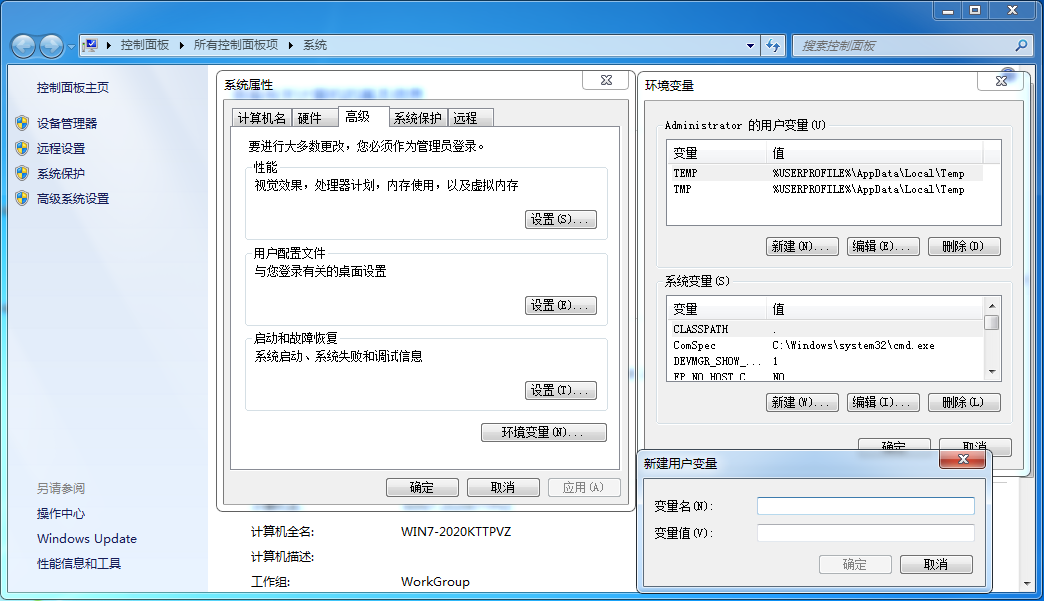Click the system variables scroll down arrow
1044x601 pixels.
[992, 371]
